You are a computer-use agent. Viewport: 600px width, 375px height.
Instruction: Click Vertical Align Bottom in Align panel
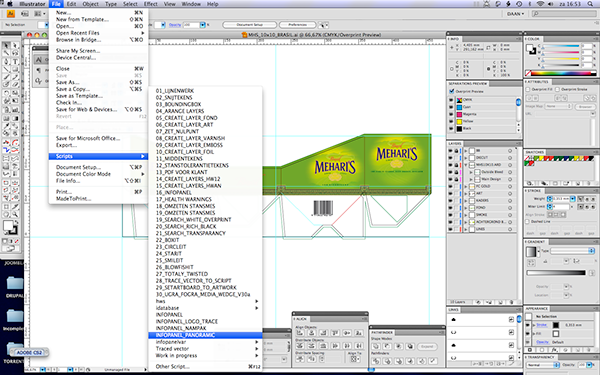pyautogui.click(x=359, y=333)
